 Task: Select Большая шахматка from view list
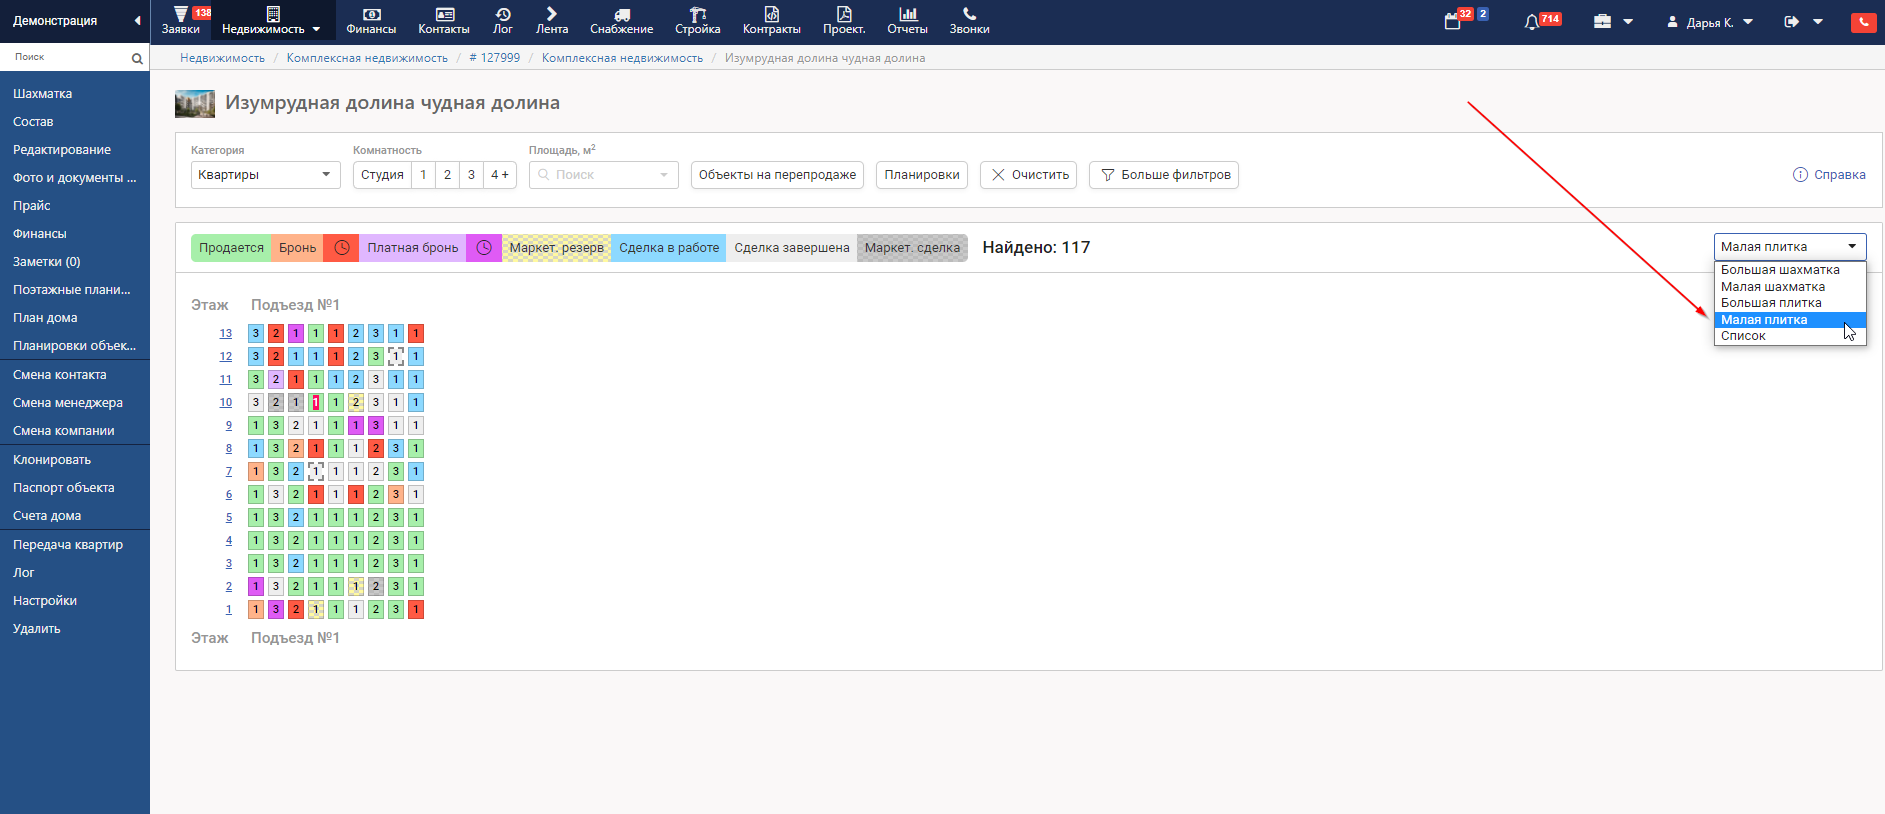click(x=1790, y=270)
